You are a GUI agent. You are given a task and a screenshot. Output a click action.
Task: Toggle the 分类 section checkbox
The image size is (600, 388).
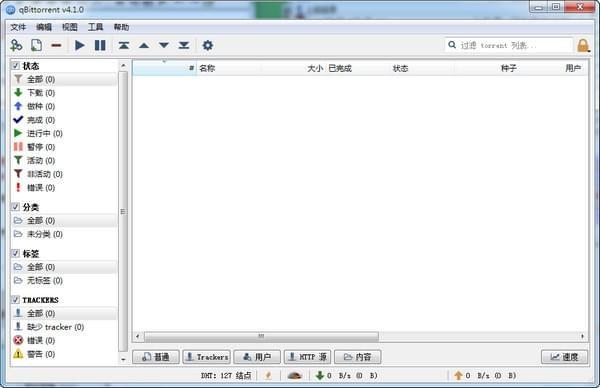[15, 207]
